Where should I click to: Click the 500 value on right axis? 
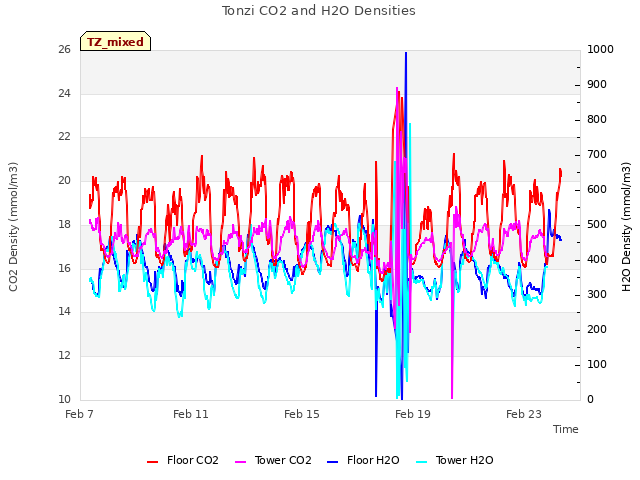[x=597, y=224]
